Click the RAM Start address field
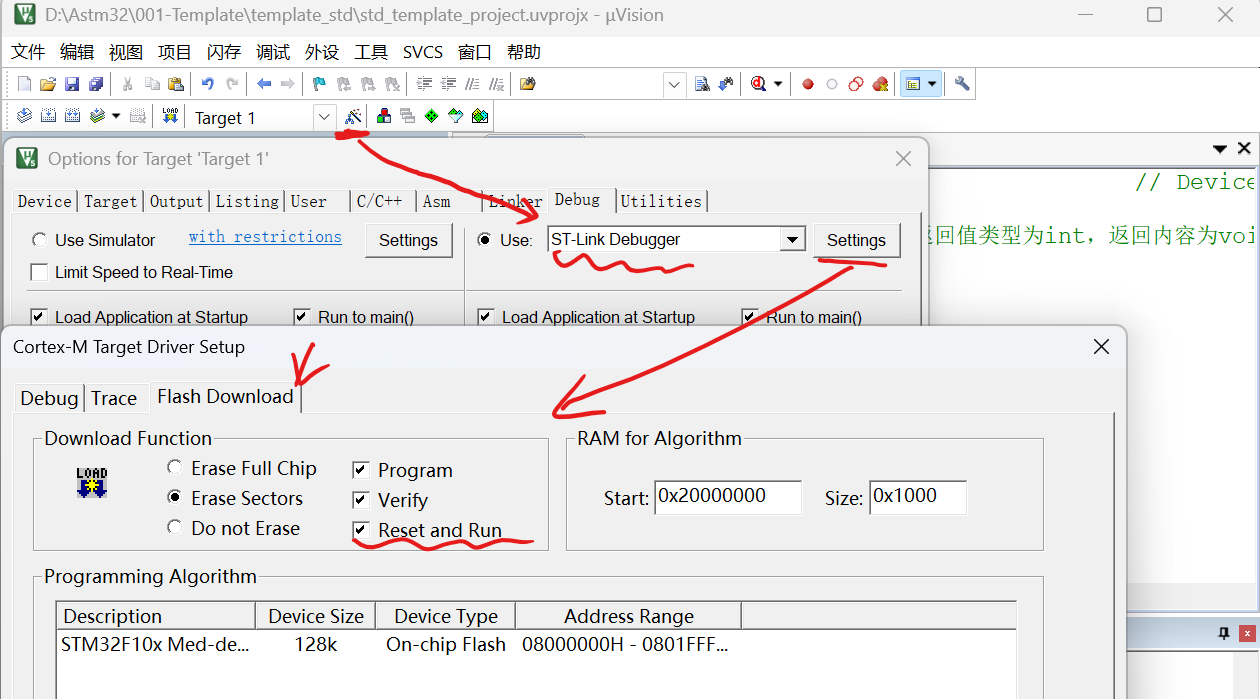 (x=728, y=497)
